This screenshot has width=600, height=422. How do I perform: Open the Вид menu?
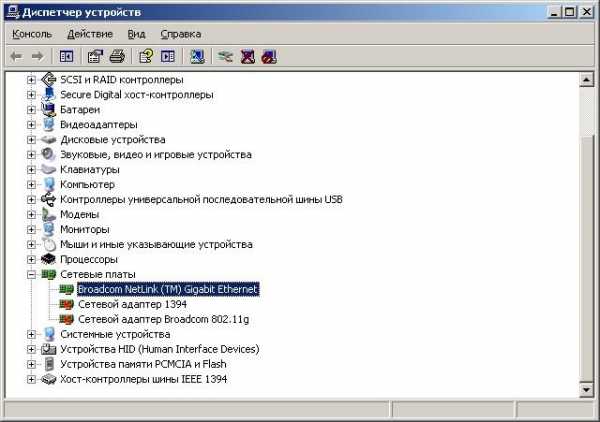tap(136, 34)
